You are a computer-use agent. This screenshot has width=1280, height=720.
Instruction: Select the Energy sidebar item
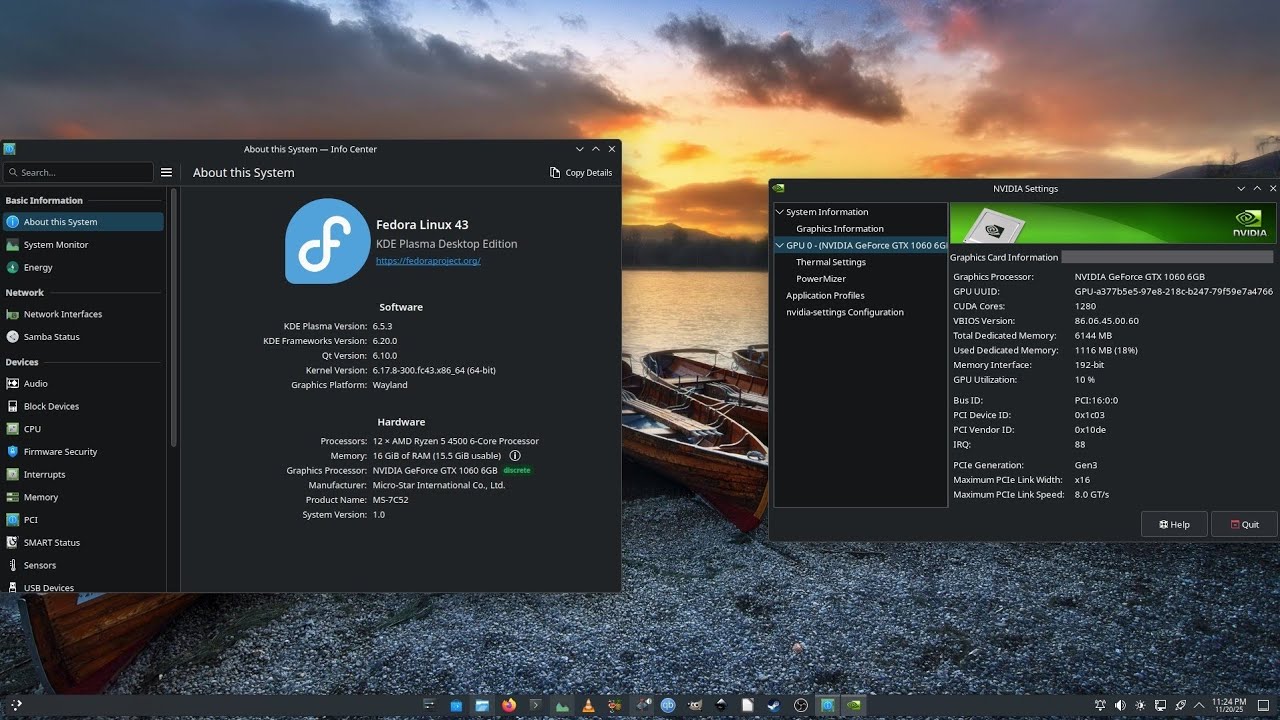[x=84, y=268]
